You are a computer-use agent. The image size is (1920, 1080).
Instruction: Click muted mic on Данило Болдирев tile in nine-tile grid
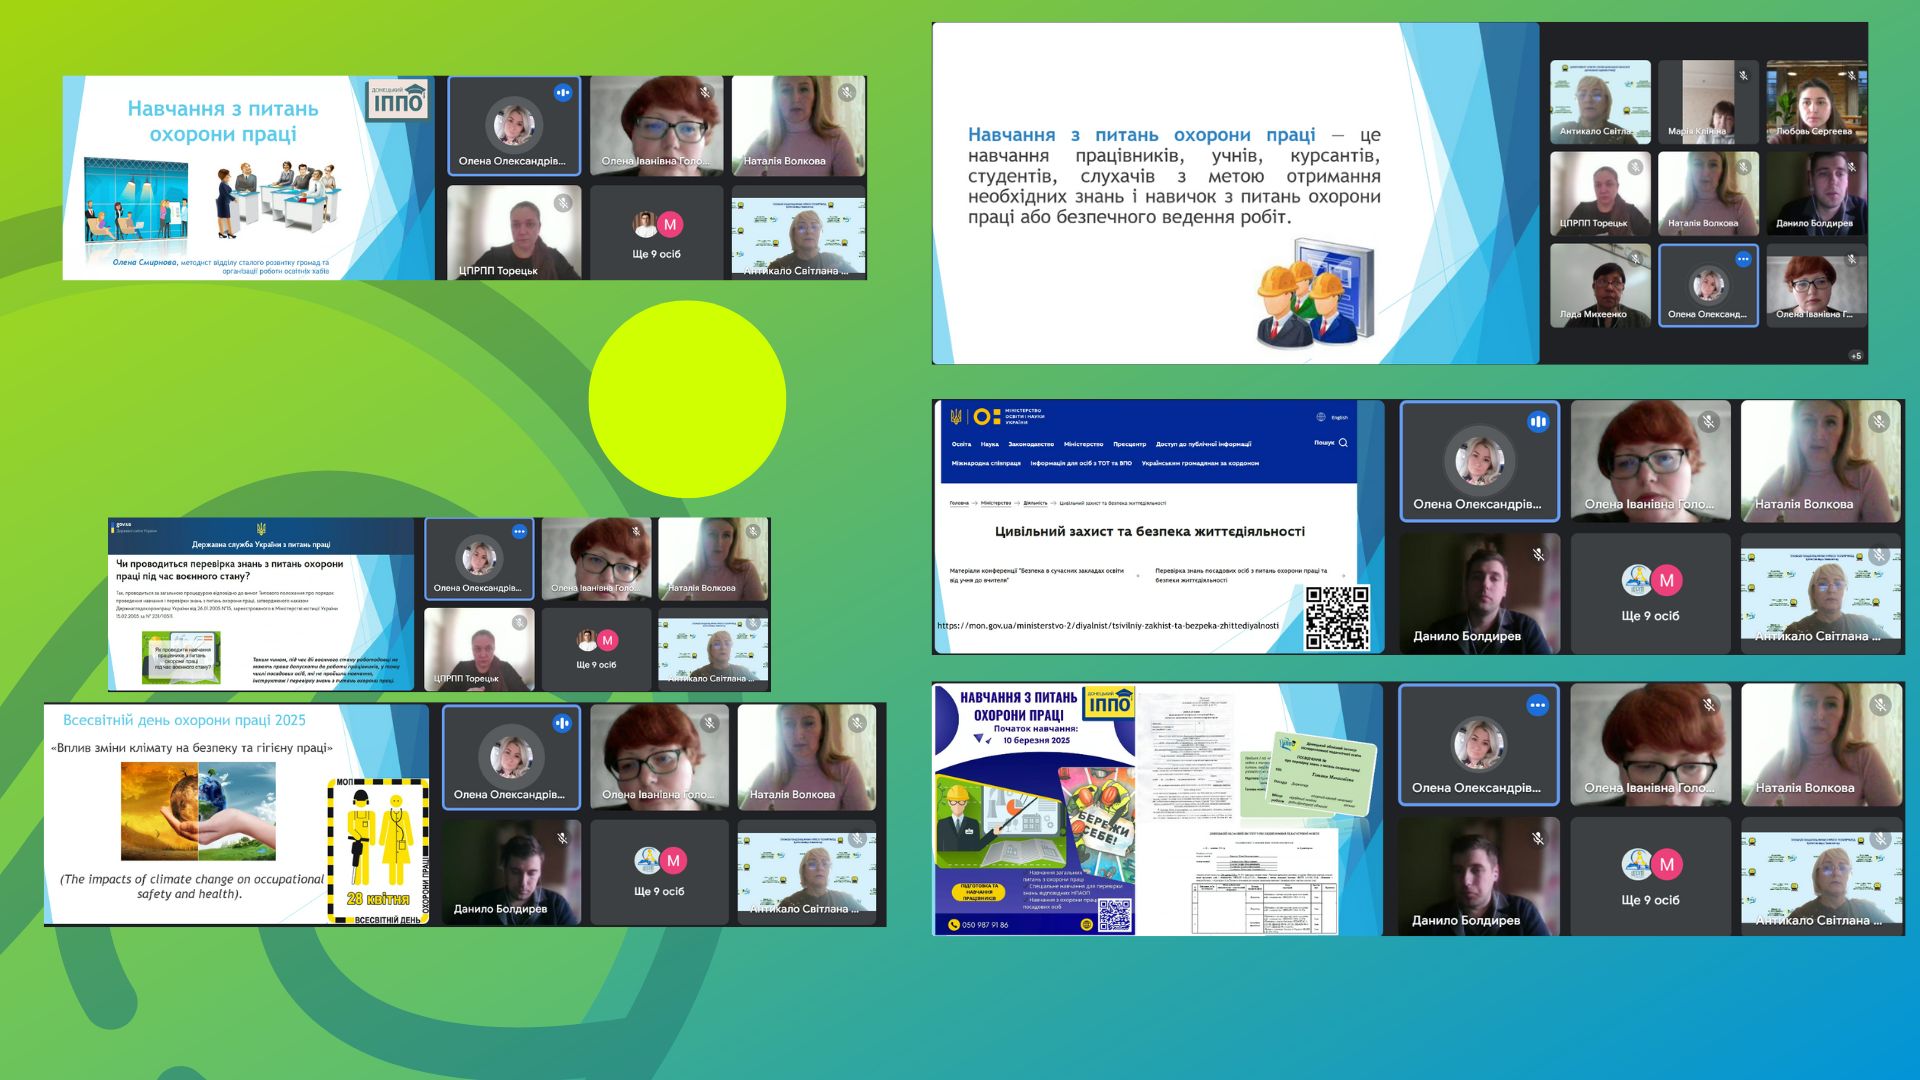1851,166
